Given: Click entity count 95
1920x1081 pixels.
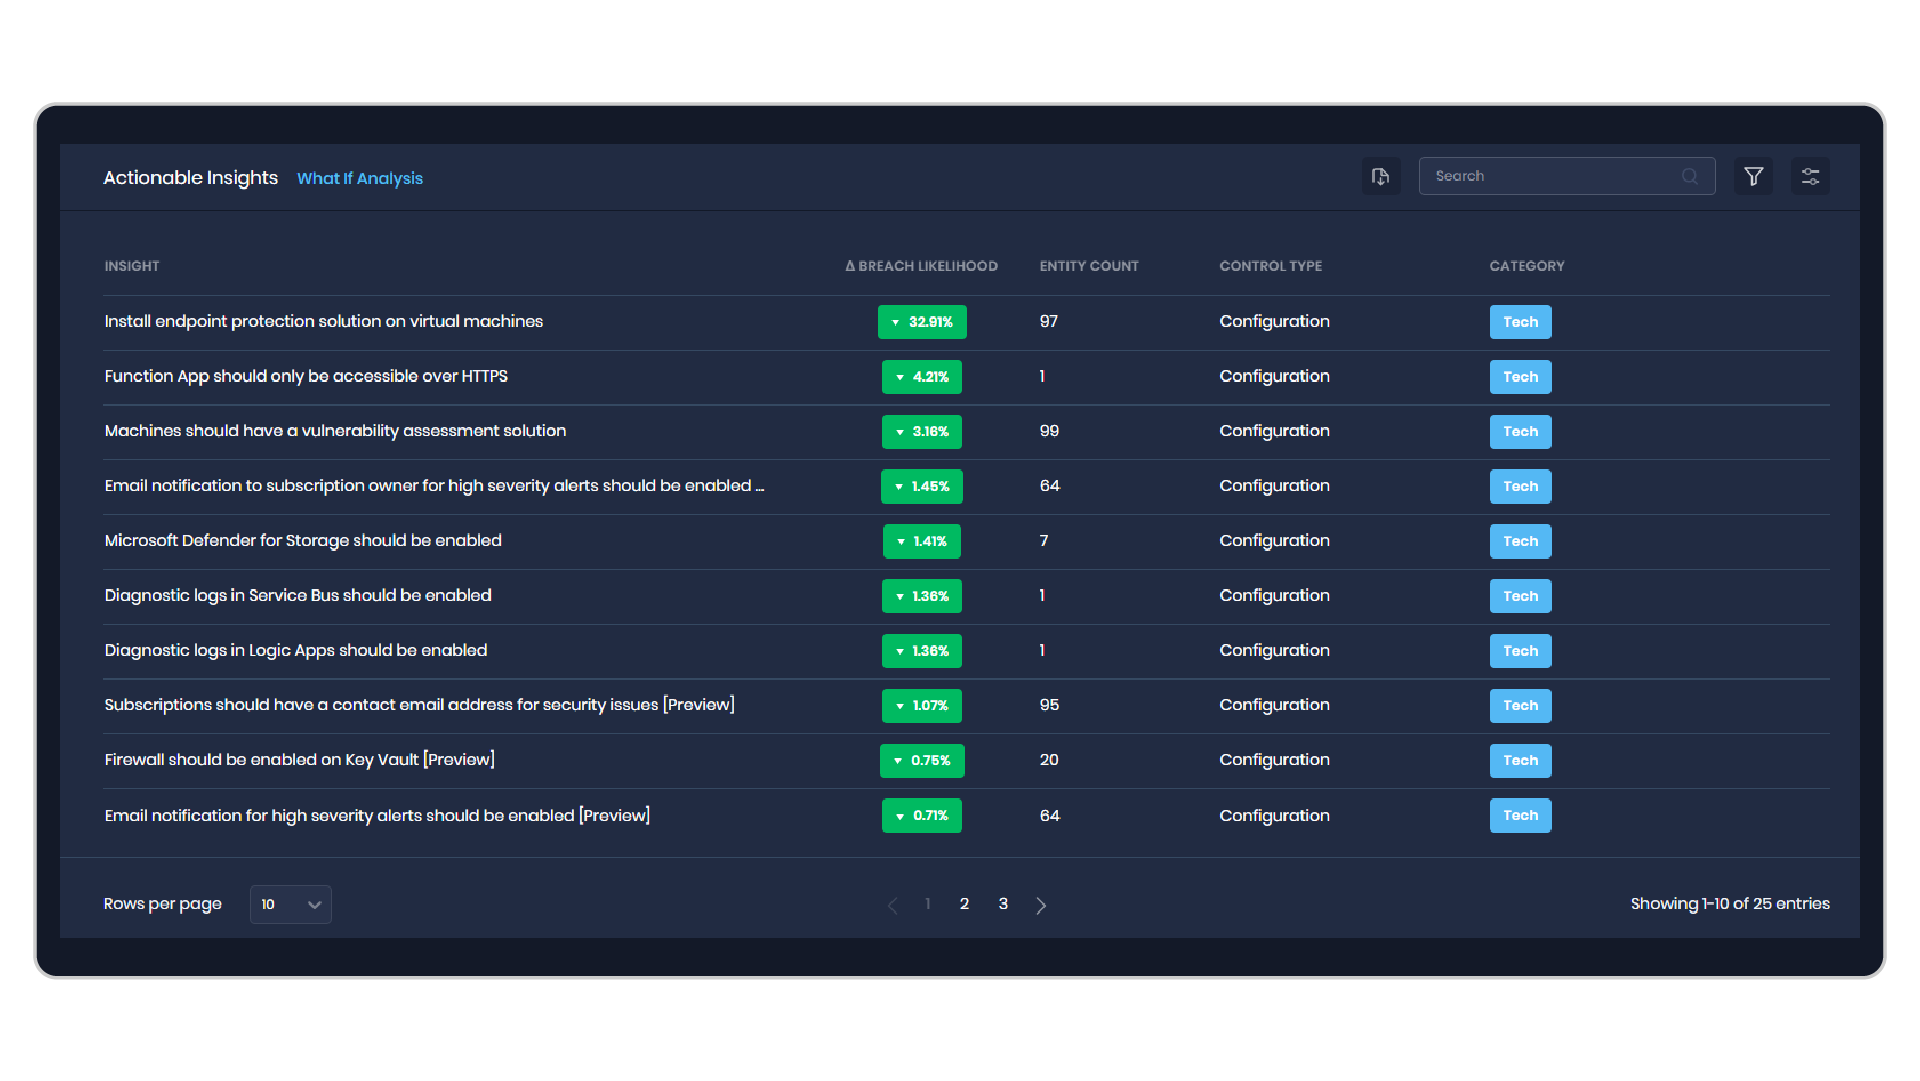Looking at the screenshot, I should [1049, 705].
